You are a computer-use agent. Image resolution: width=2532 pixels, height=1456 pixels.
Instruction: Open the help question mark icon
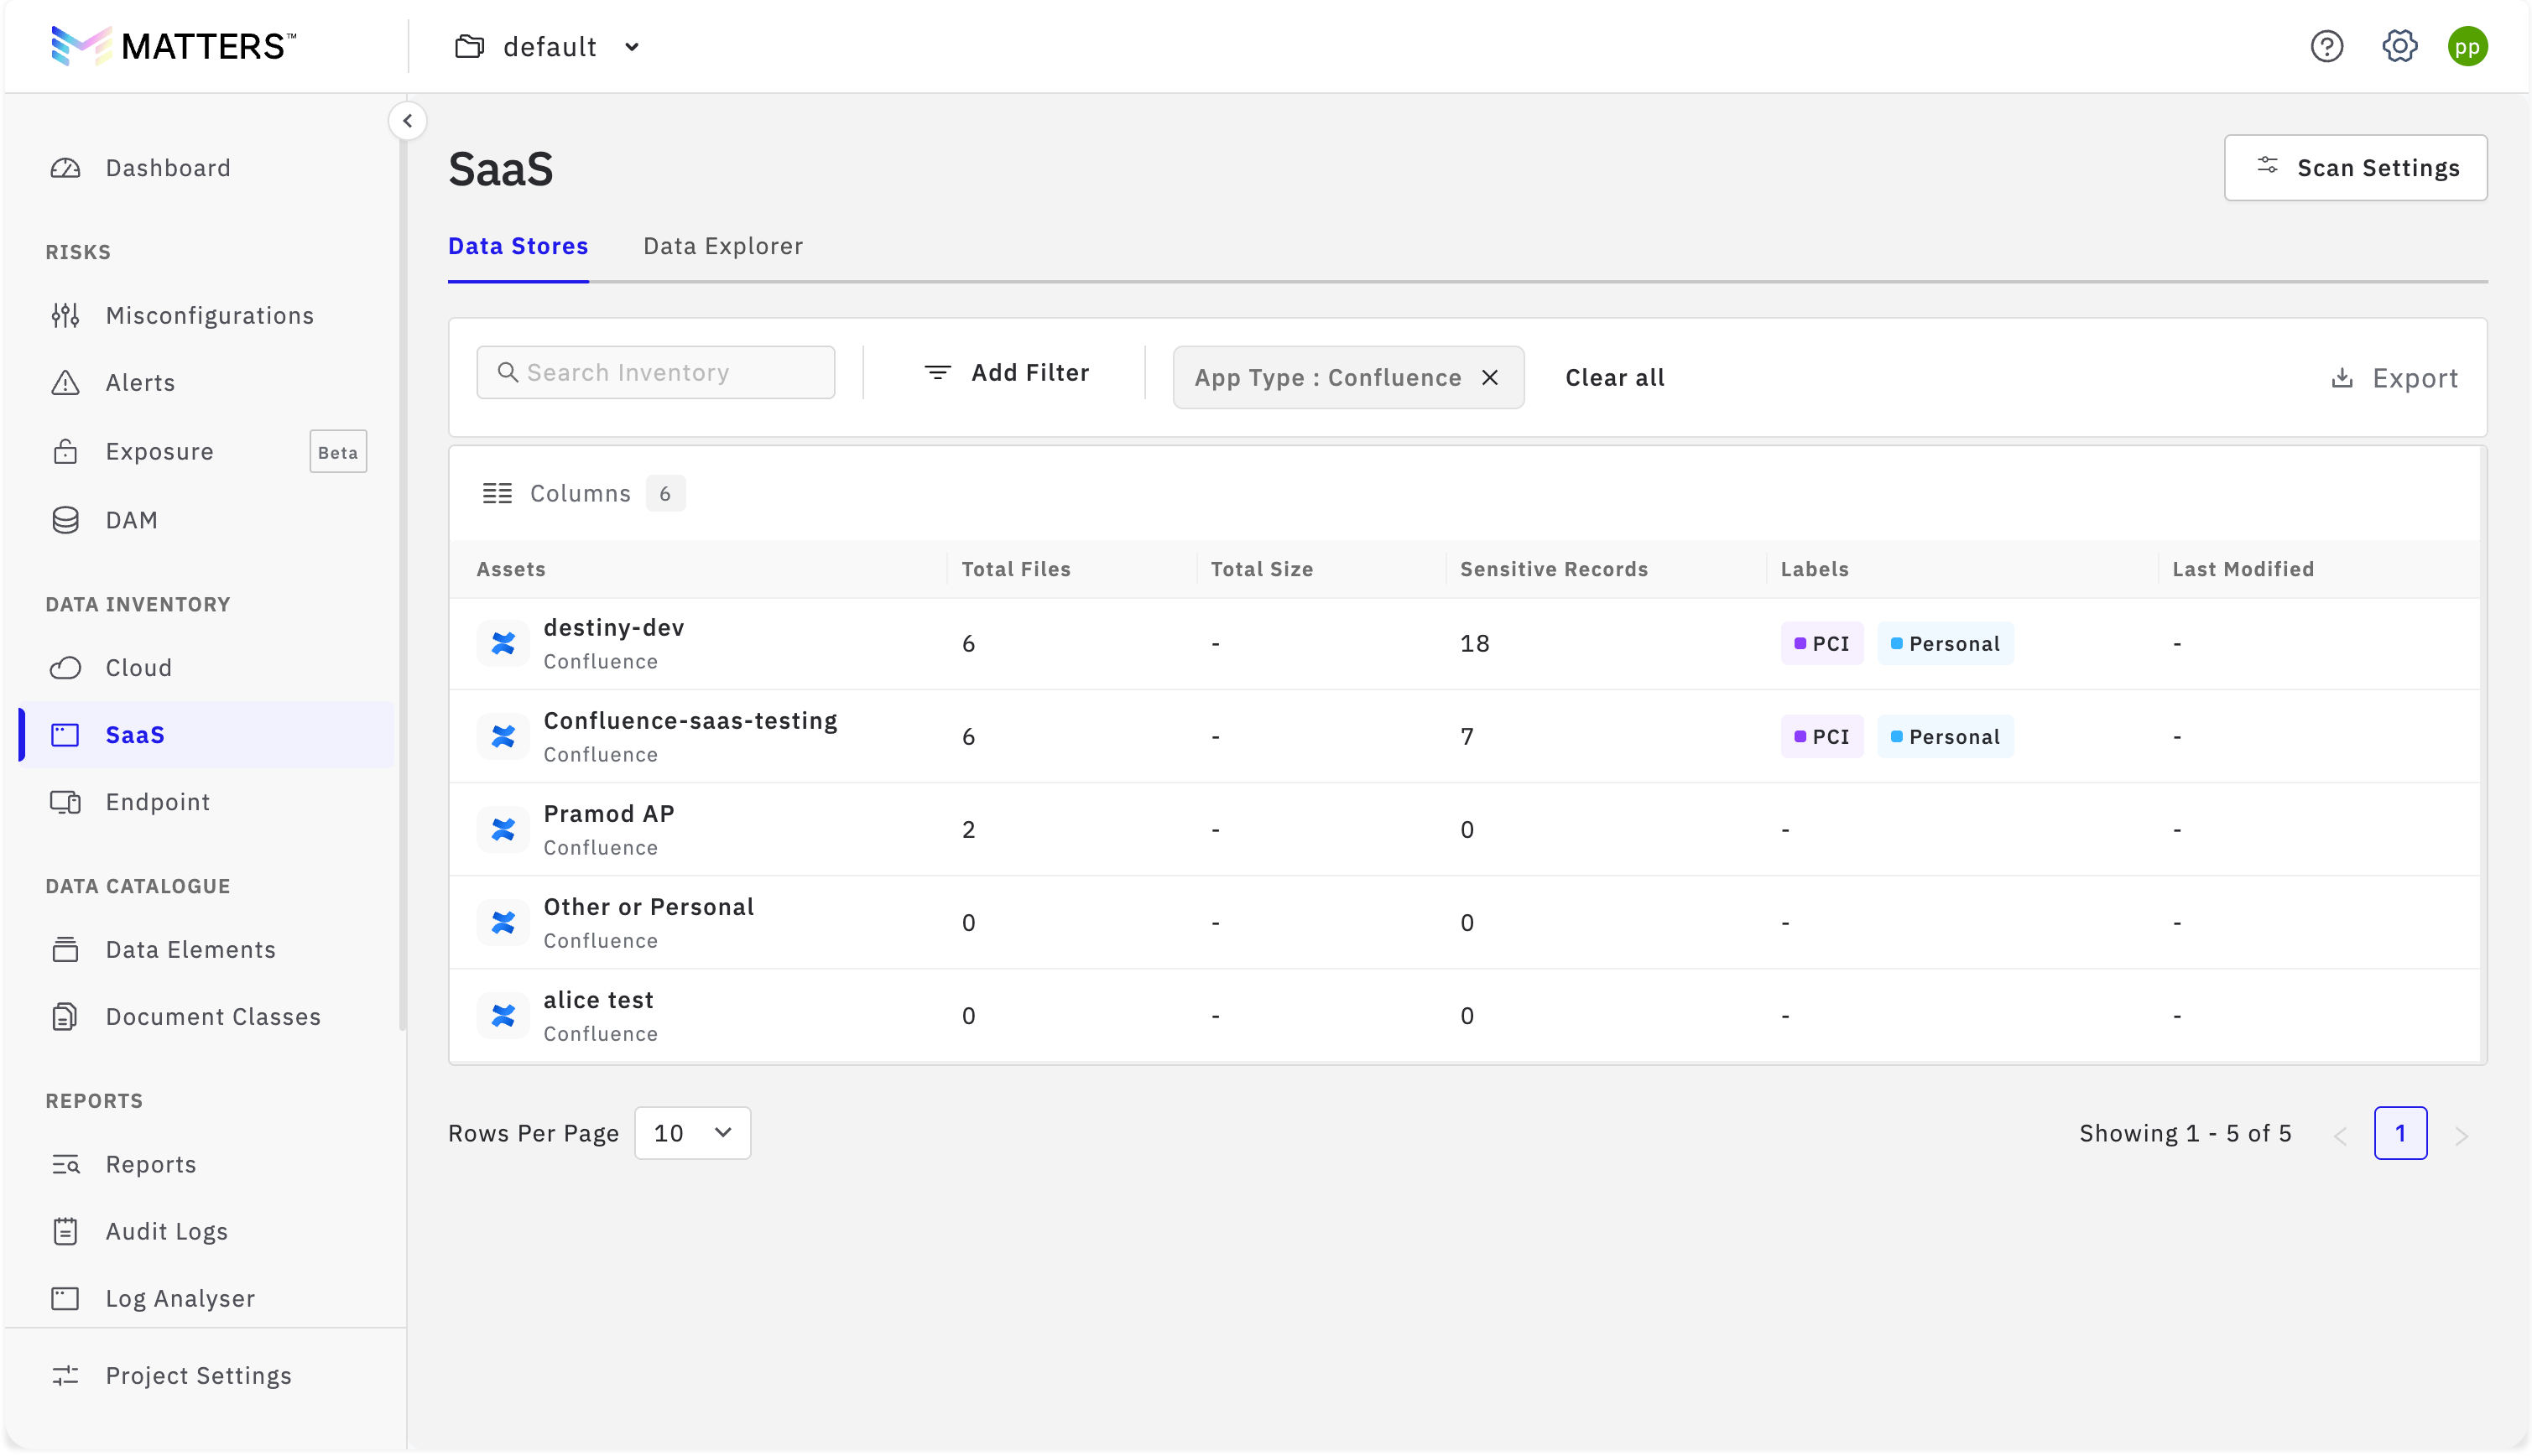[2326, 46]
